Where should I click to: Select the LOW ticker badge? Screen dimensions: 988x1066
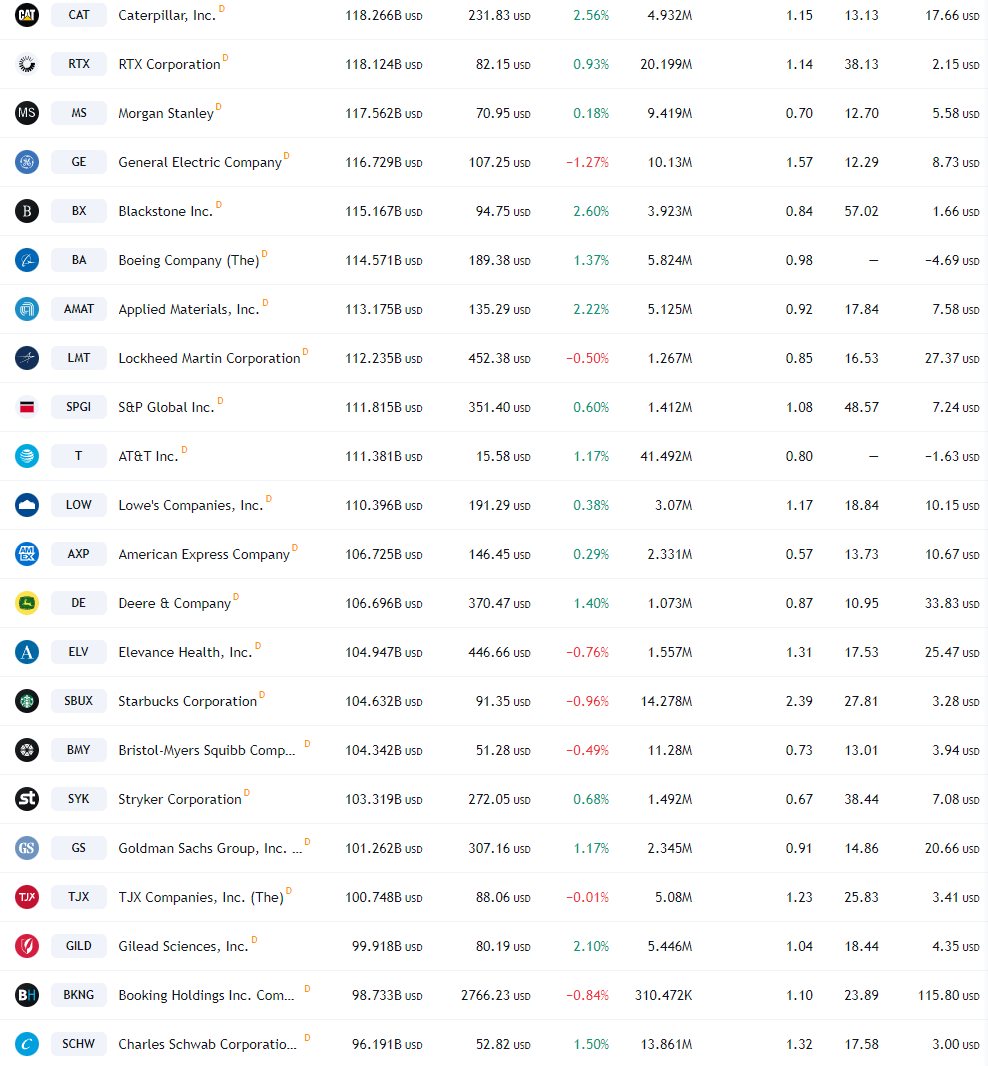point(79,504)
